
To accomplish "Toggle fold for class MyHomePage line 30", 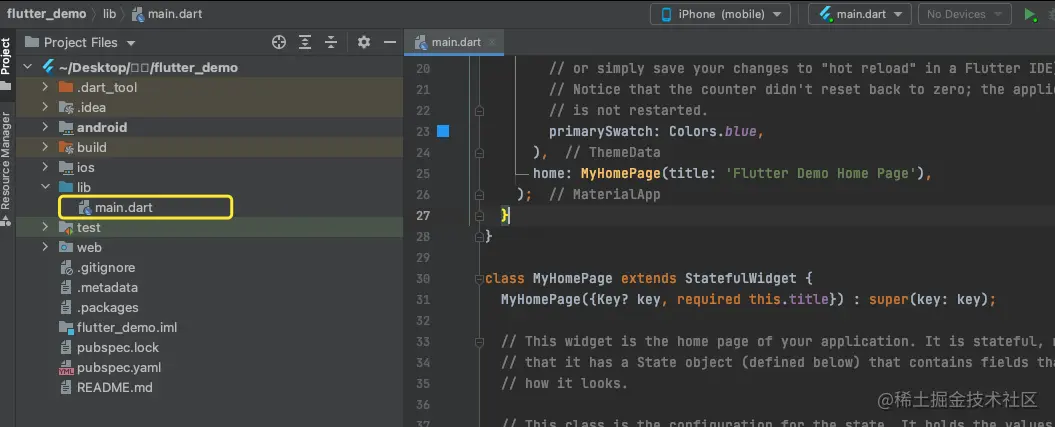I will (x=480, y=278).
